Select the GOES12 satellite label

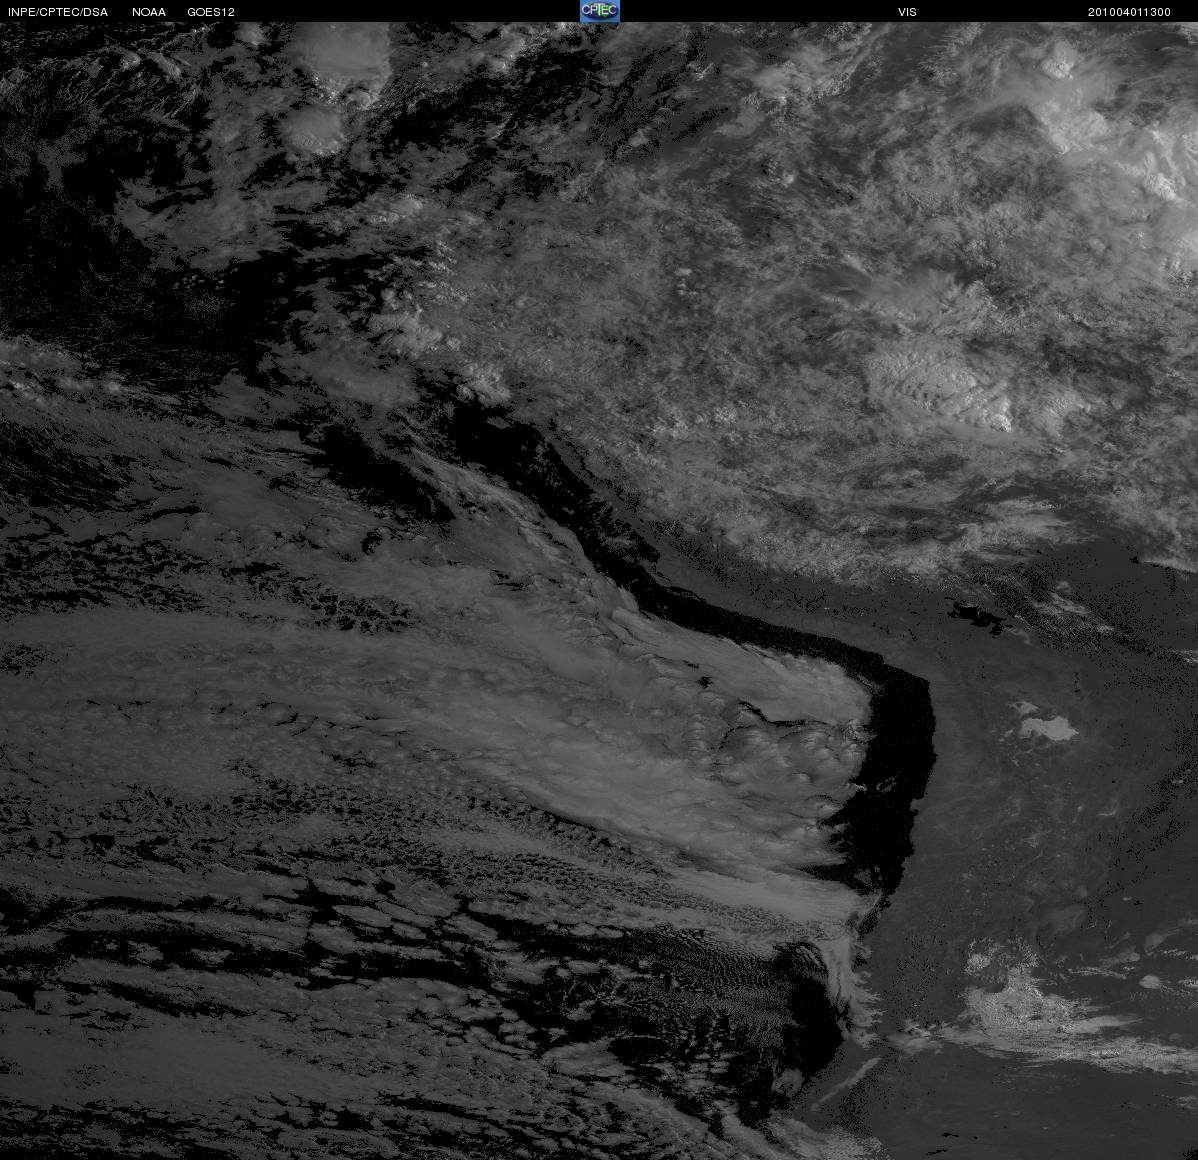point(211,12)
